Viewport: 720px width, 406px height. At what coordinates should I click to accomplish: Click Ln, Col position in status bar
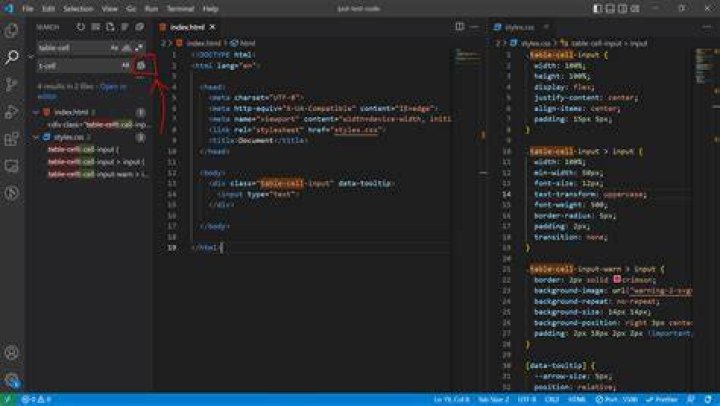(451, 400)
